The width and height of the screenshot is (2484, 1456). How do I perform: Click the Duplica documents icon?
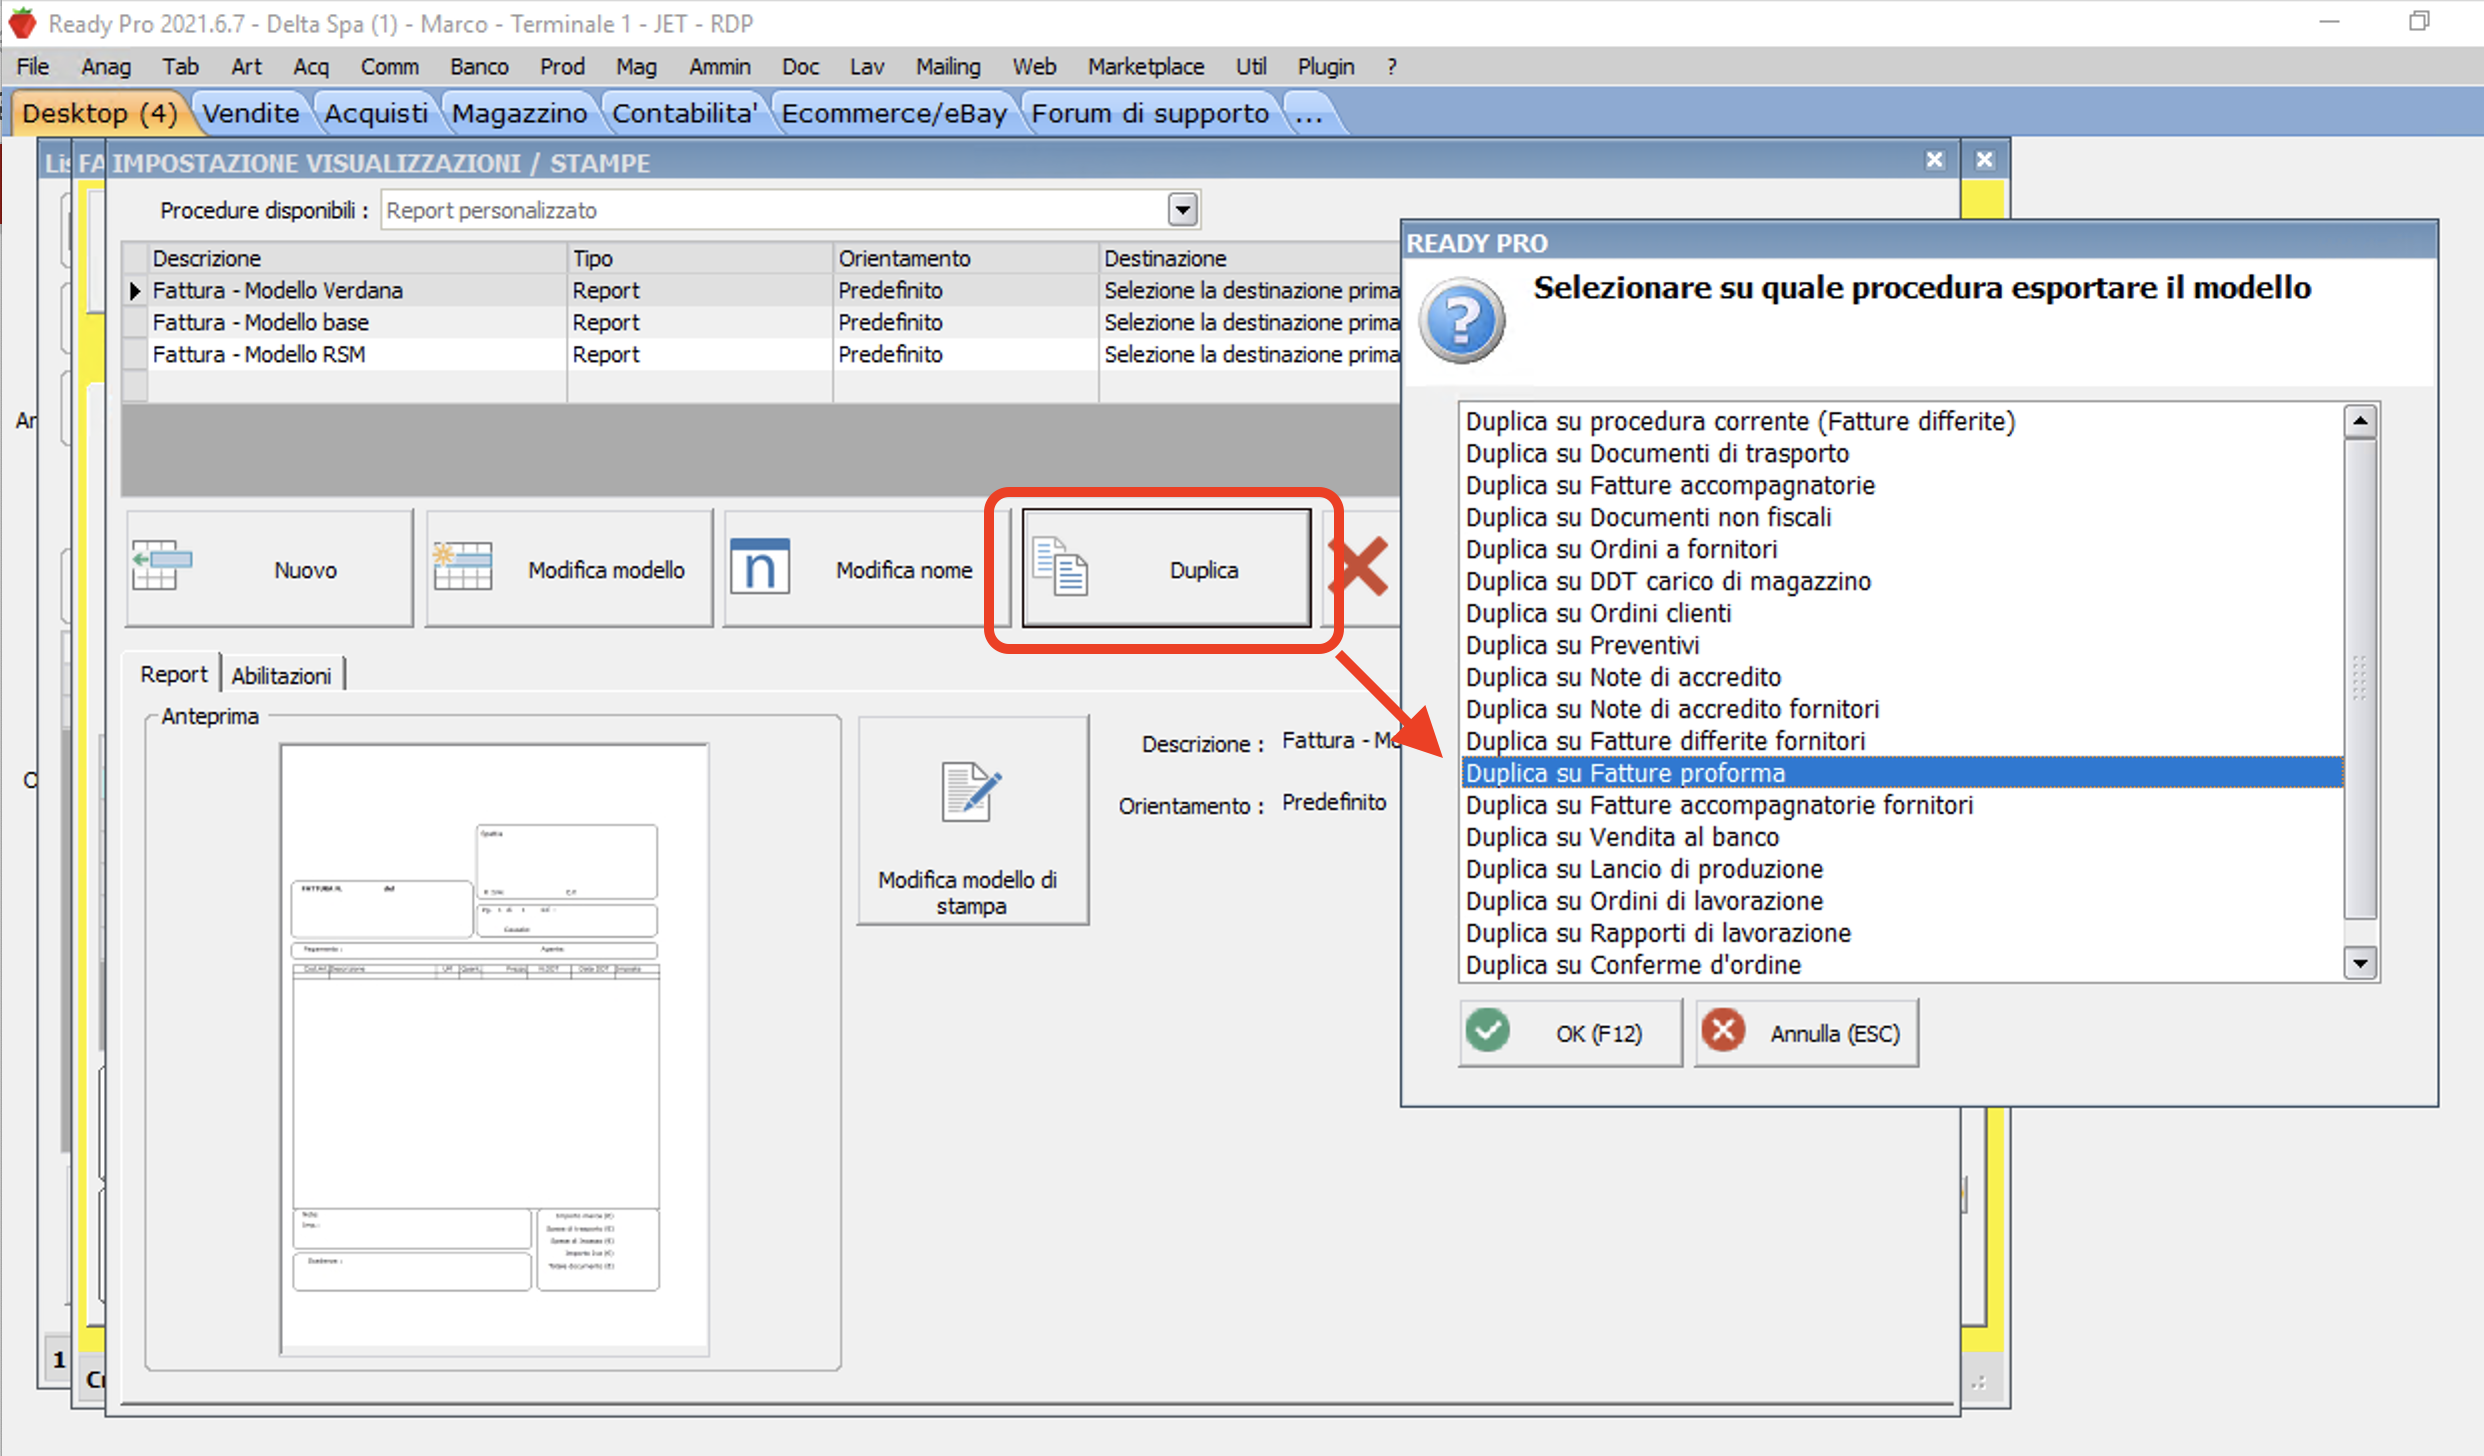click(1060, 567)
